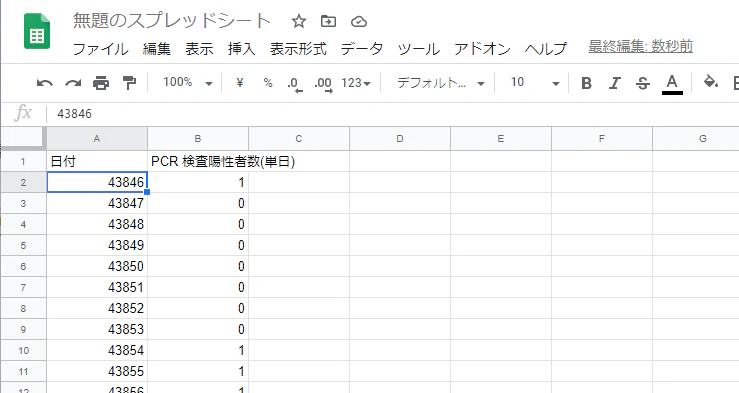Check the cloud save status icon
Image resolution: width=739 pixels, height=393 pixels.
(359, 21)
